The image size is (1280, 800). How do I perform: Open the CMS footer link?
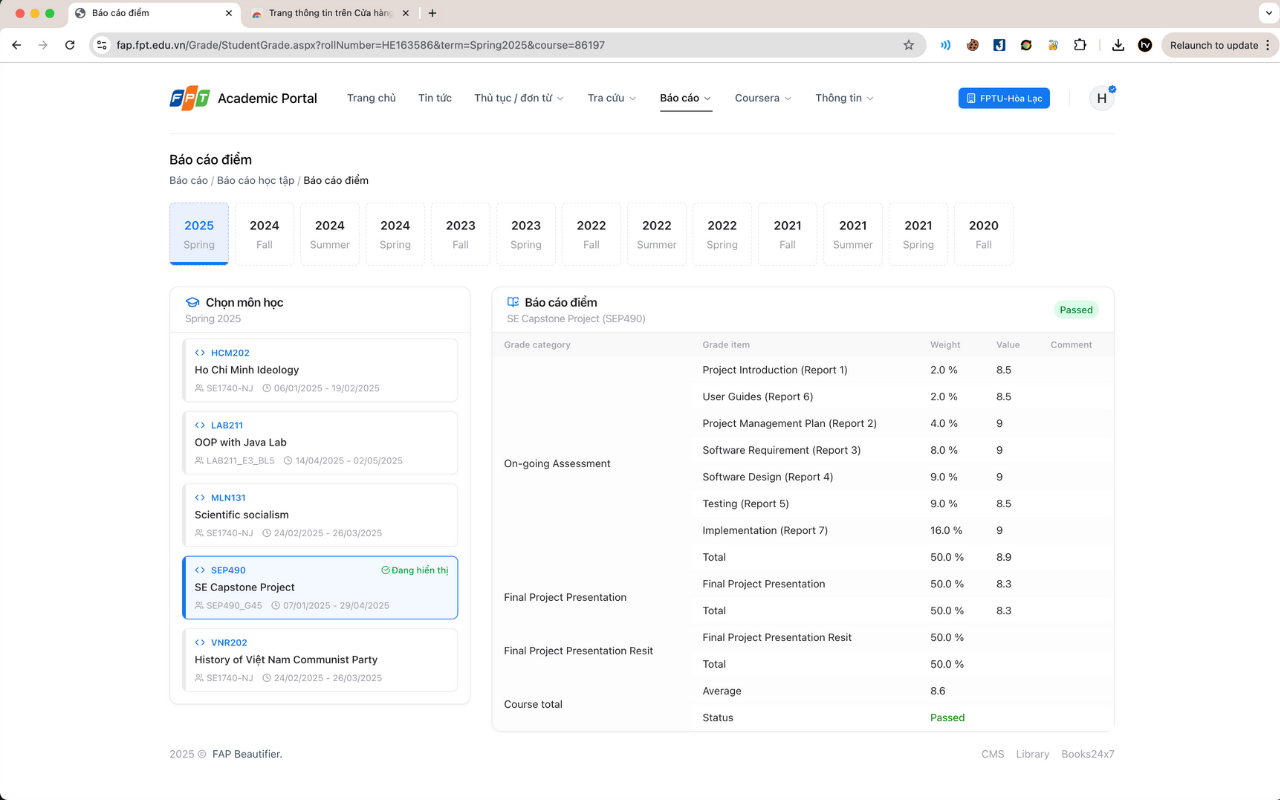click(x=992, y=754)
